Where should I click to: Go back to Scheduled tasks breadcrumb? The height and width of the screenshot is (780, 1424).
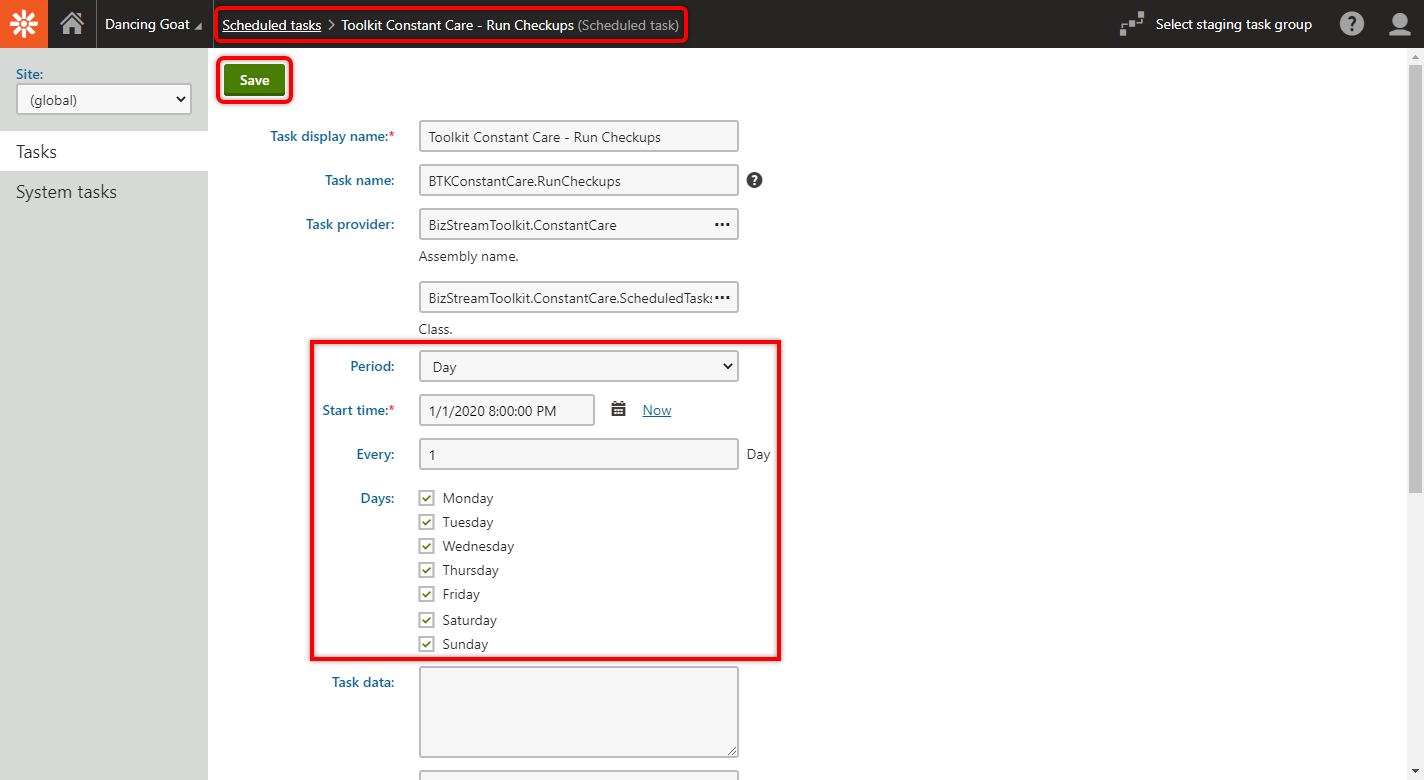(x=272, y=25)
